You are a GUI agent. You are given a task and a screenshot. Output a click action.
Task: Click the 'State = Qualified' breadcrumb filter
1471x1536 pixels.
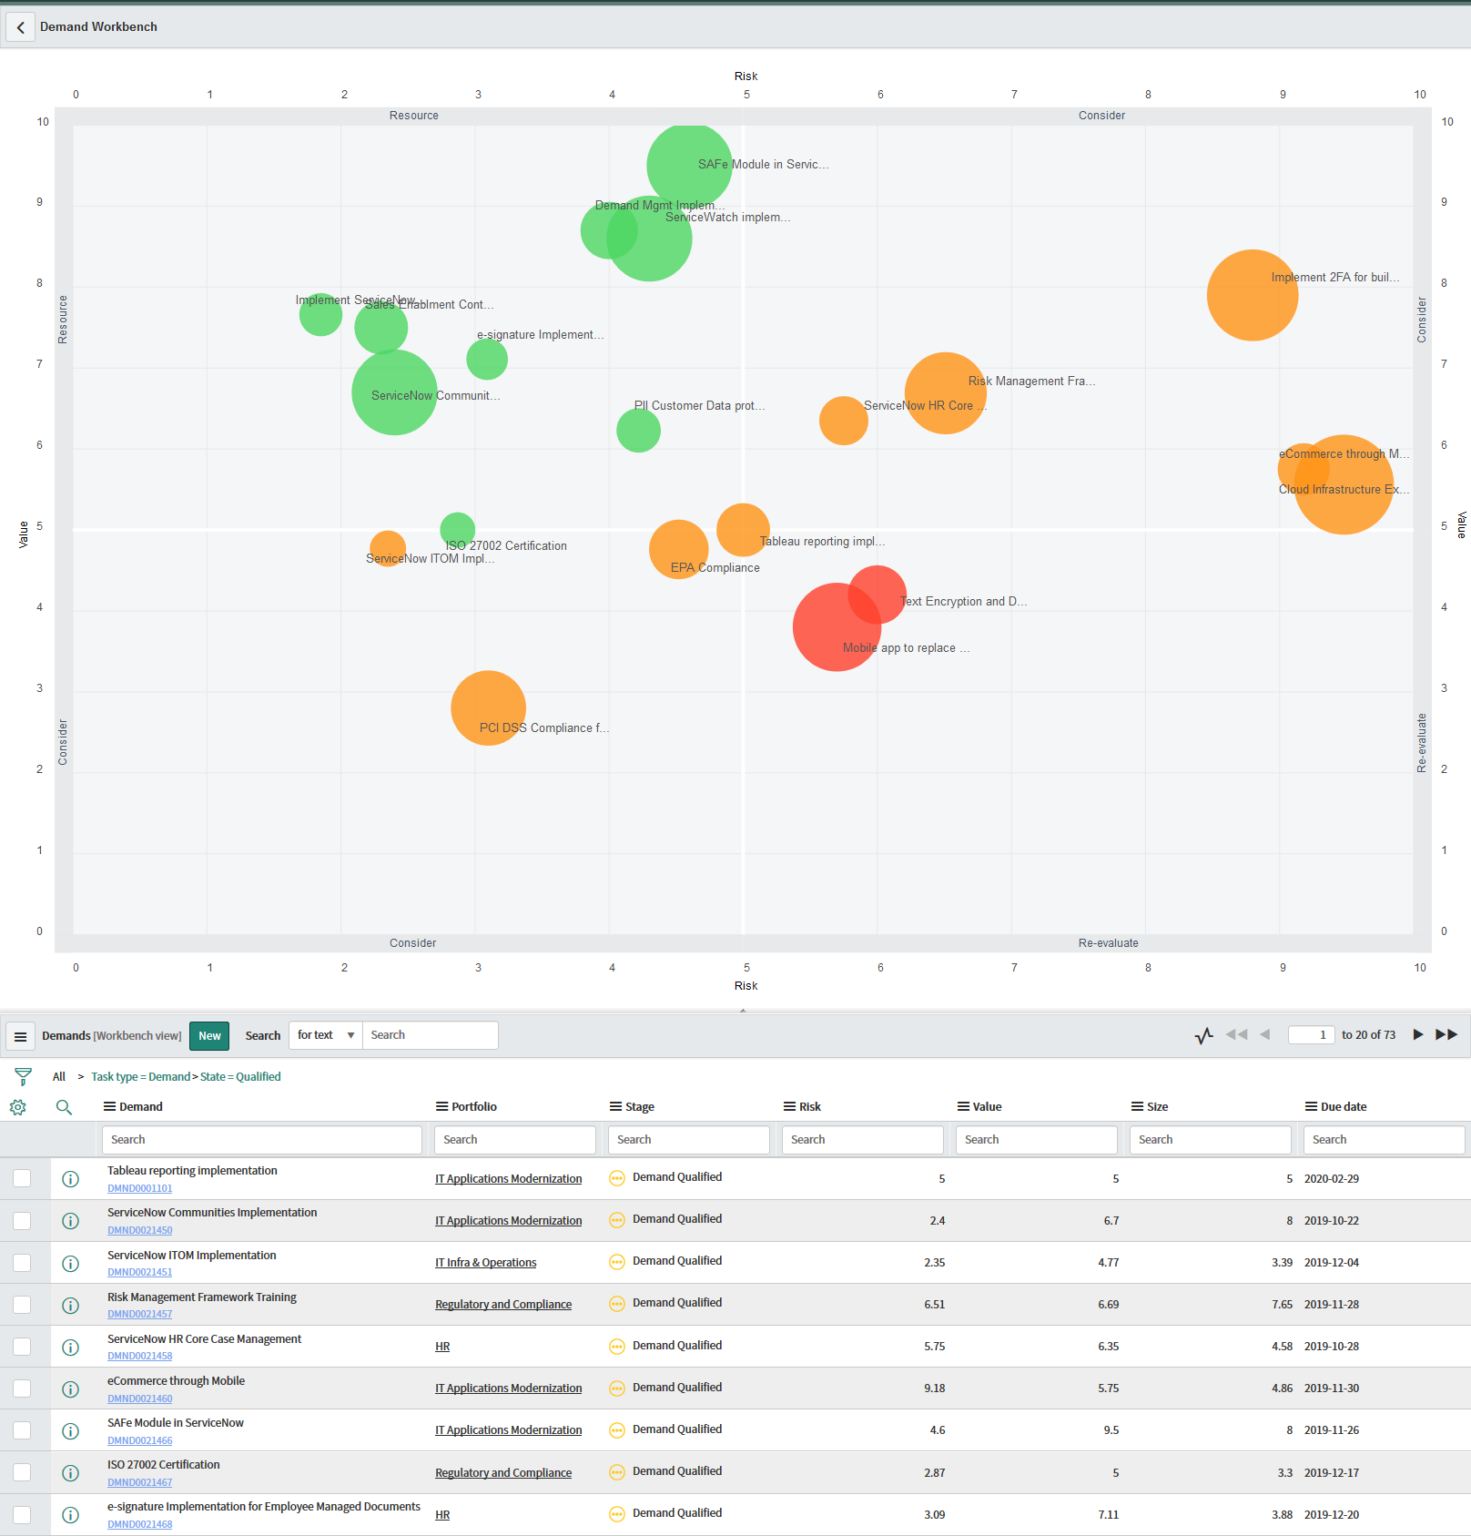[x=240, y=1076]
